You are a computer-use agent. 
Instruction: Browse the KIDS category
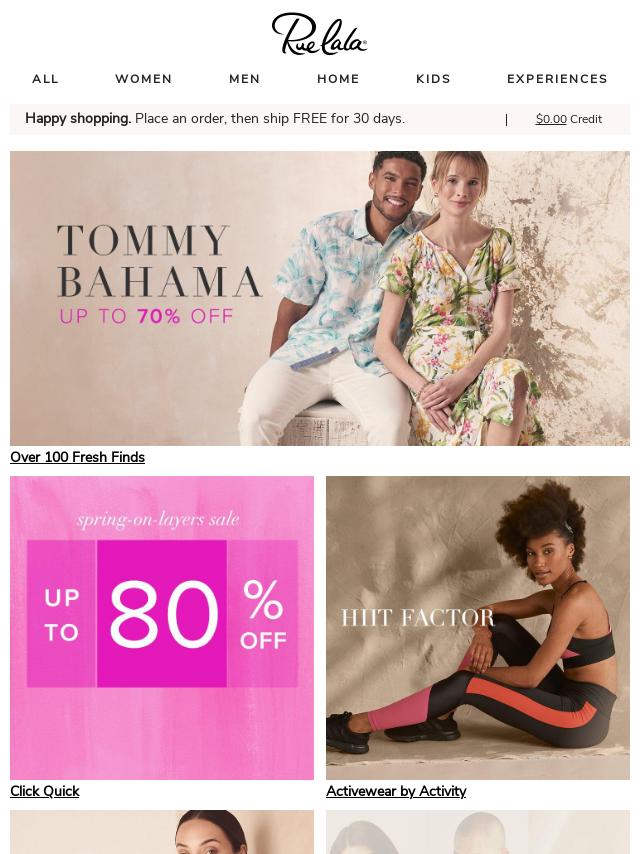[x=434, y=79]
